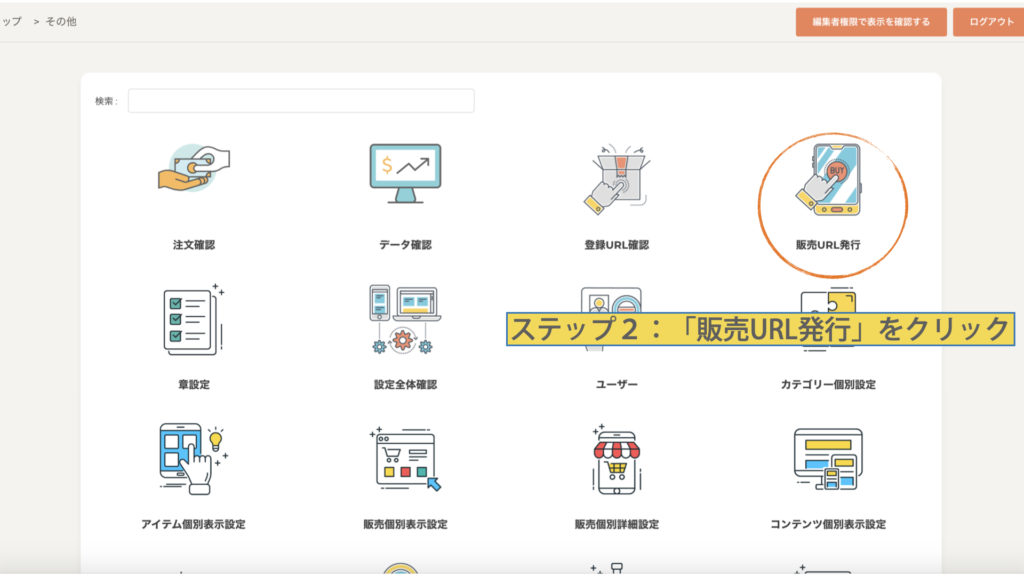Open the 販売個別詳細設定 storefront phone icon

click(616, 458)
